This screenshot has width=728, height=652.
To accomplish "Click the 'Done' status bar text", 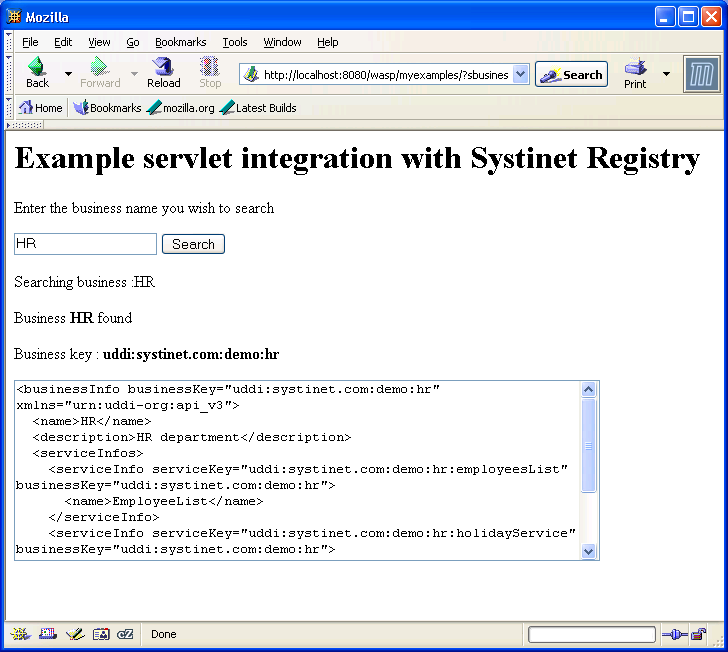I will [x=163, y=634].
